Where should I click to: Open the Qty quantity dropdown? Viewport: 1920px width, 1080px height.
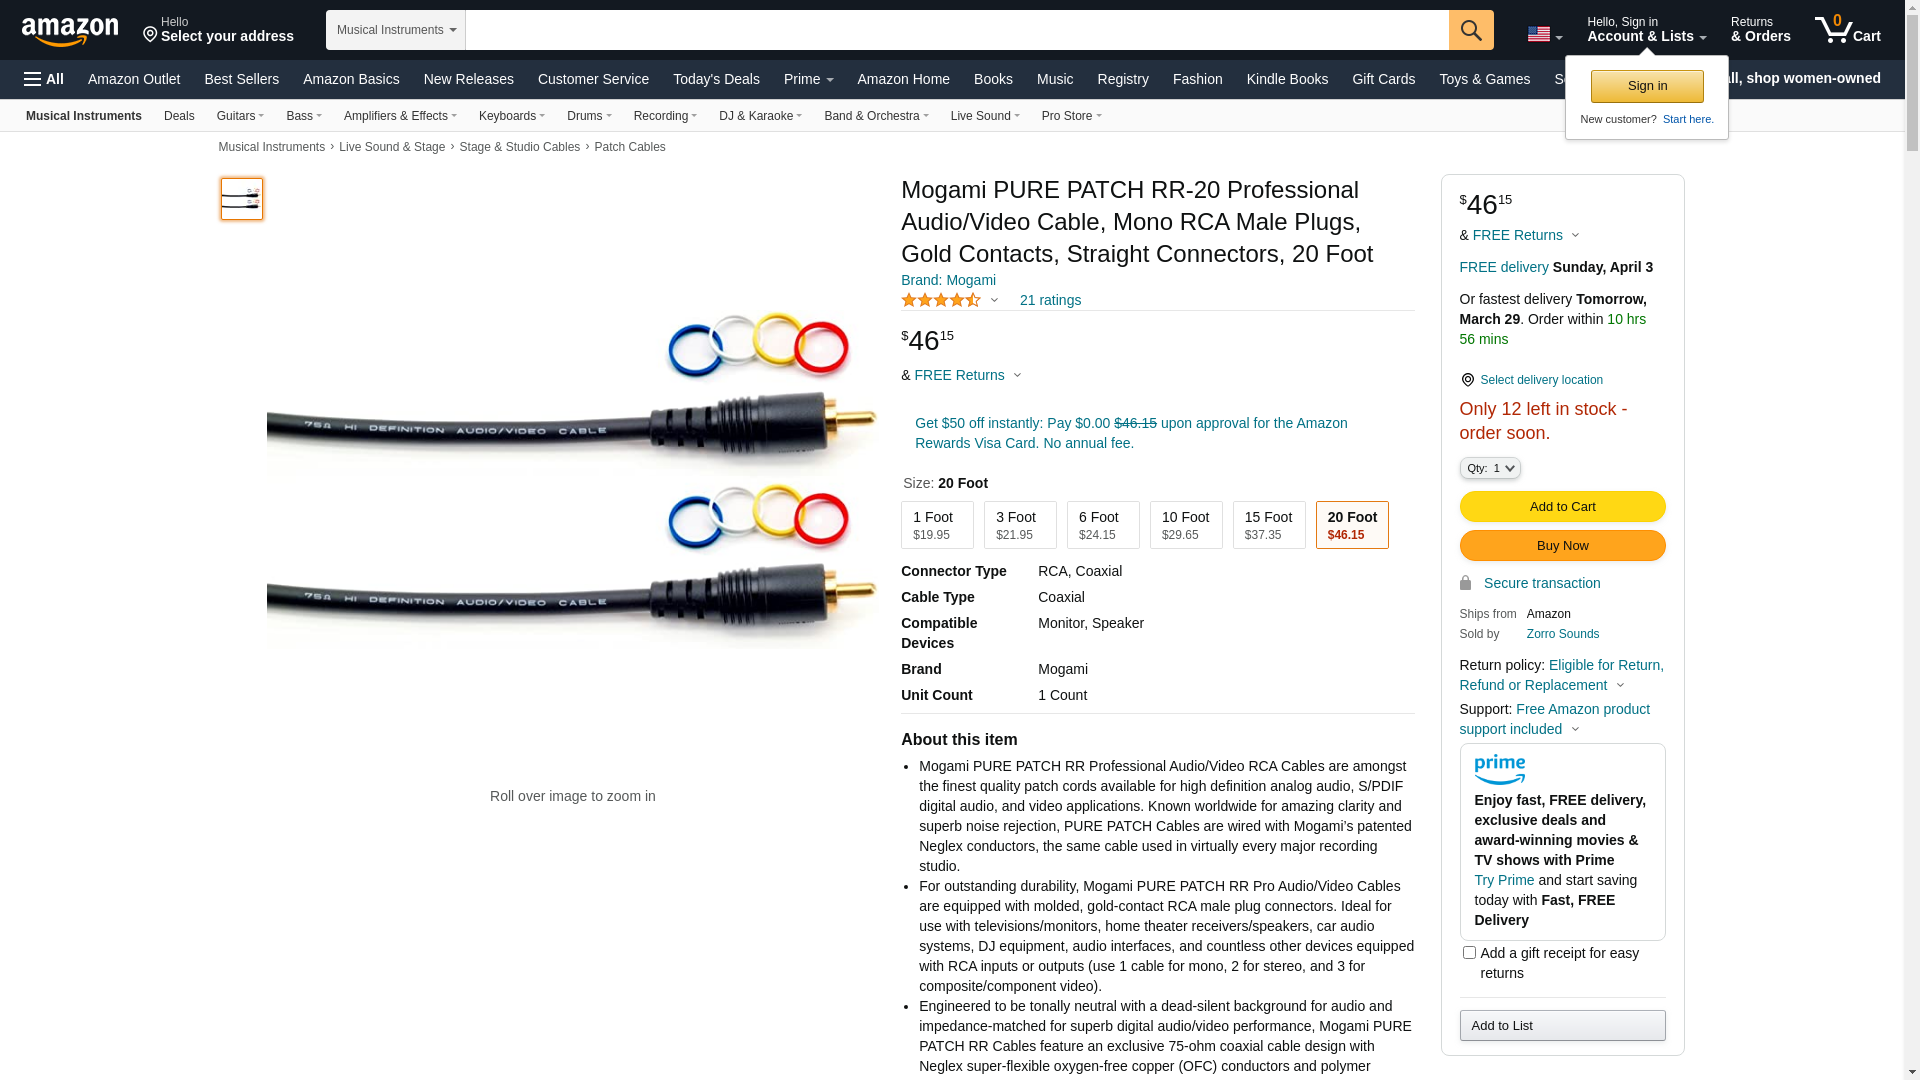click(x=1490, y=468)
